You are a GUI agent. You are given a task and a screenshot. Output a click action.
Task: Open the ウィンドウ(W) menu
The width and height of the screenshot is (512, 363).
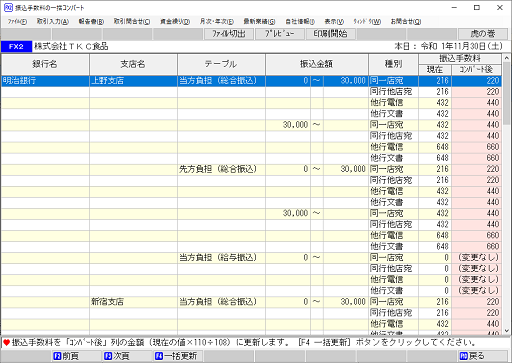(367, 22)
